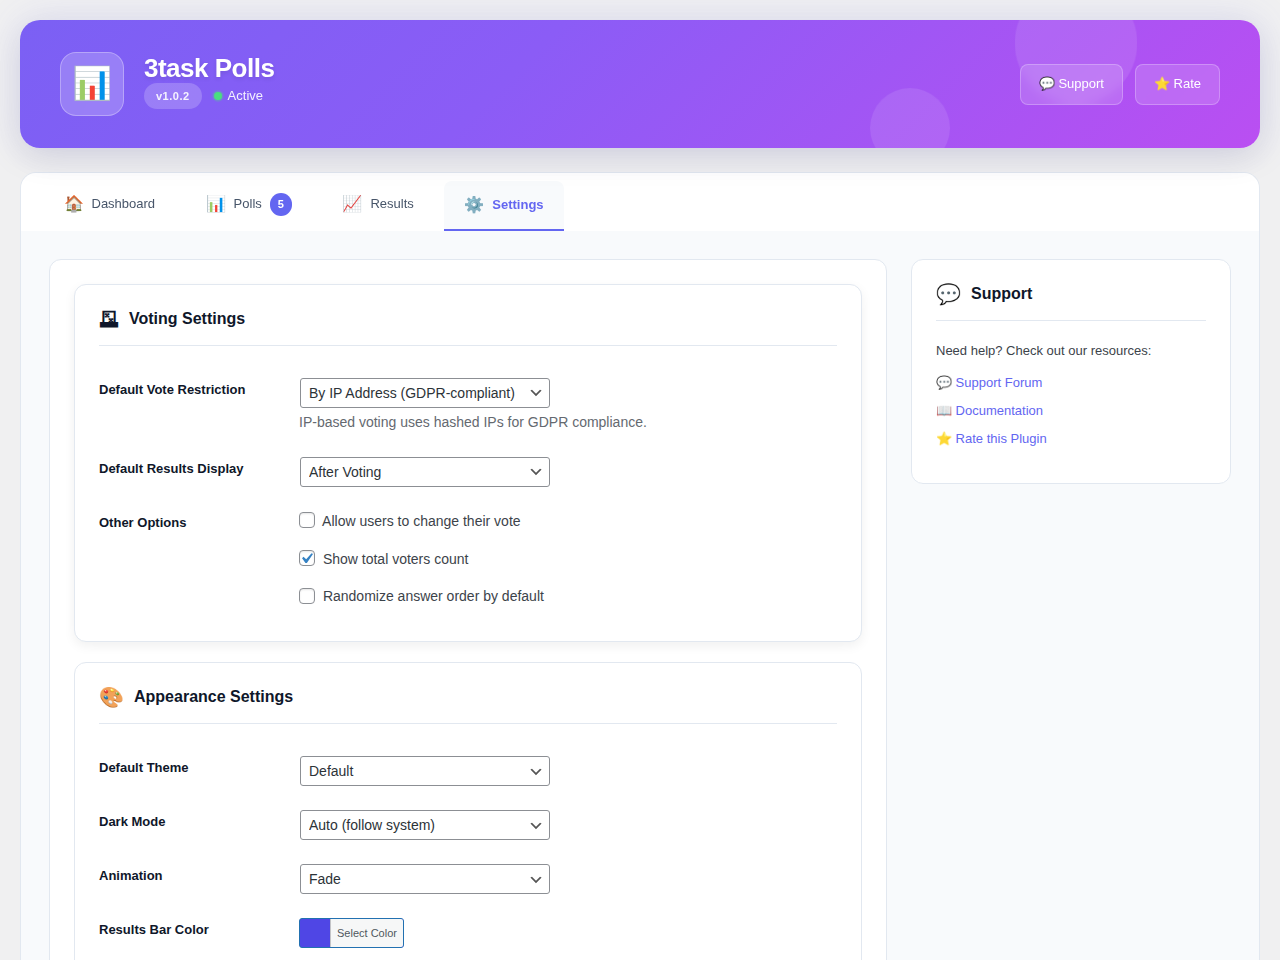The image size is (1280, 960).
Task: Click the Active status text
Action: [245, 96]
